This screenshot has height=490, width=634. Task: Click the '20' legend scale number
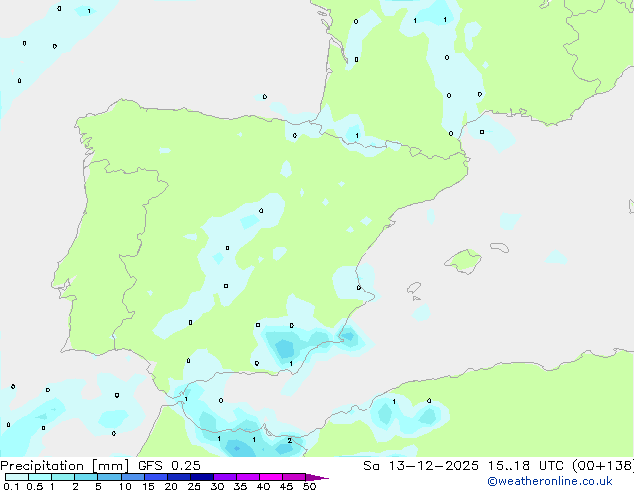pos(171,486)
